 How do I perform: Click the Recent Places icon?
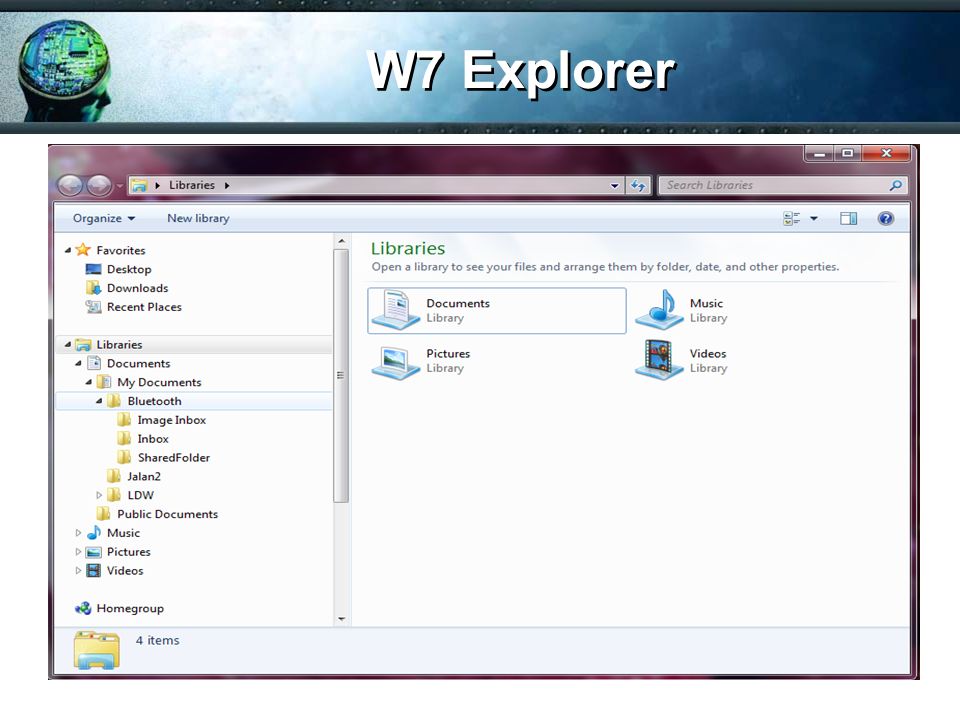[93, 307]
